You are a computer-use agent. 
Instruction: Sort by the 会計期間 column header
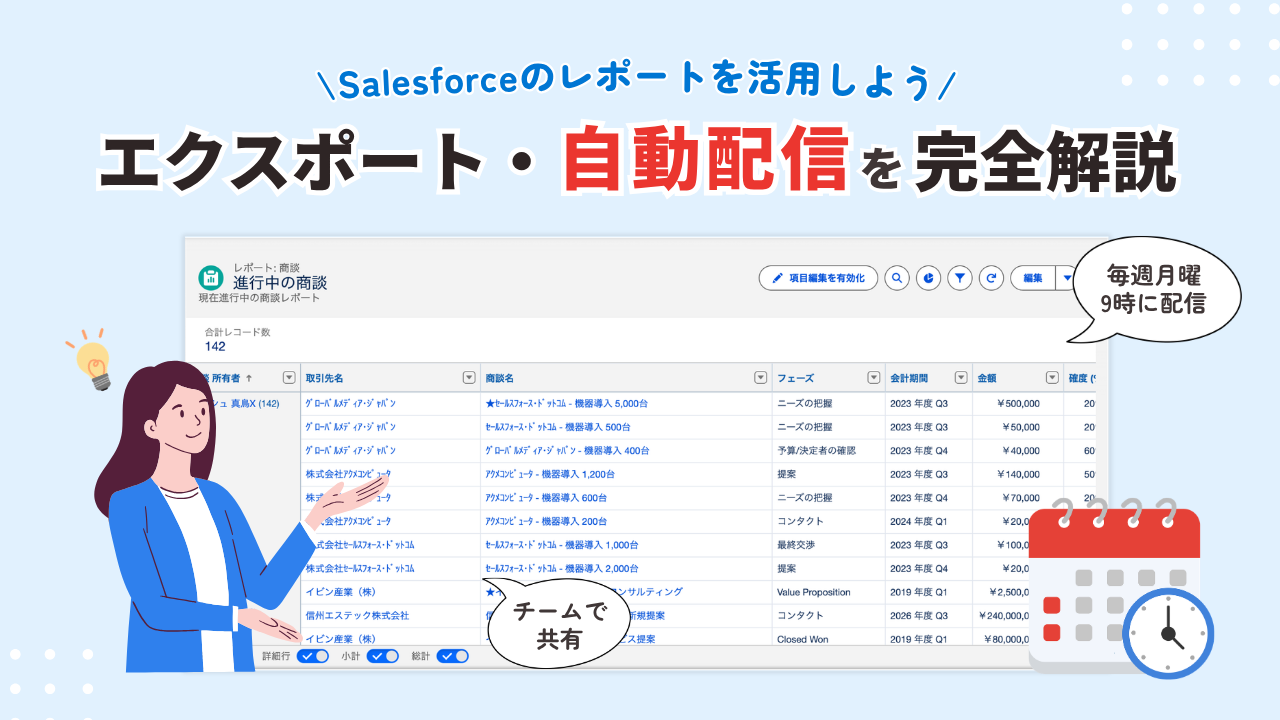[x=909, y=379]
